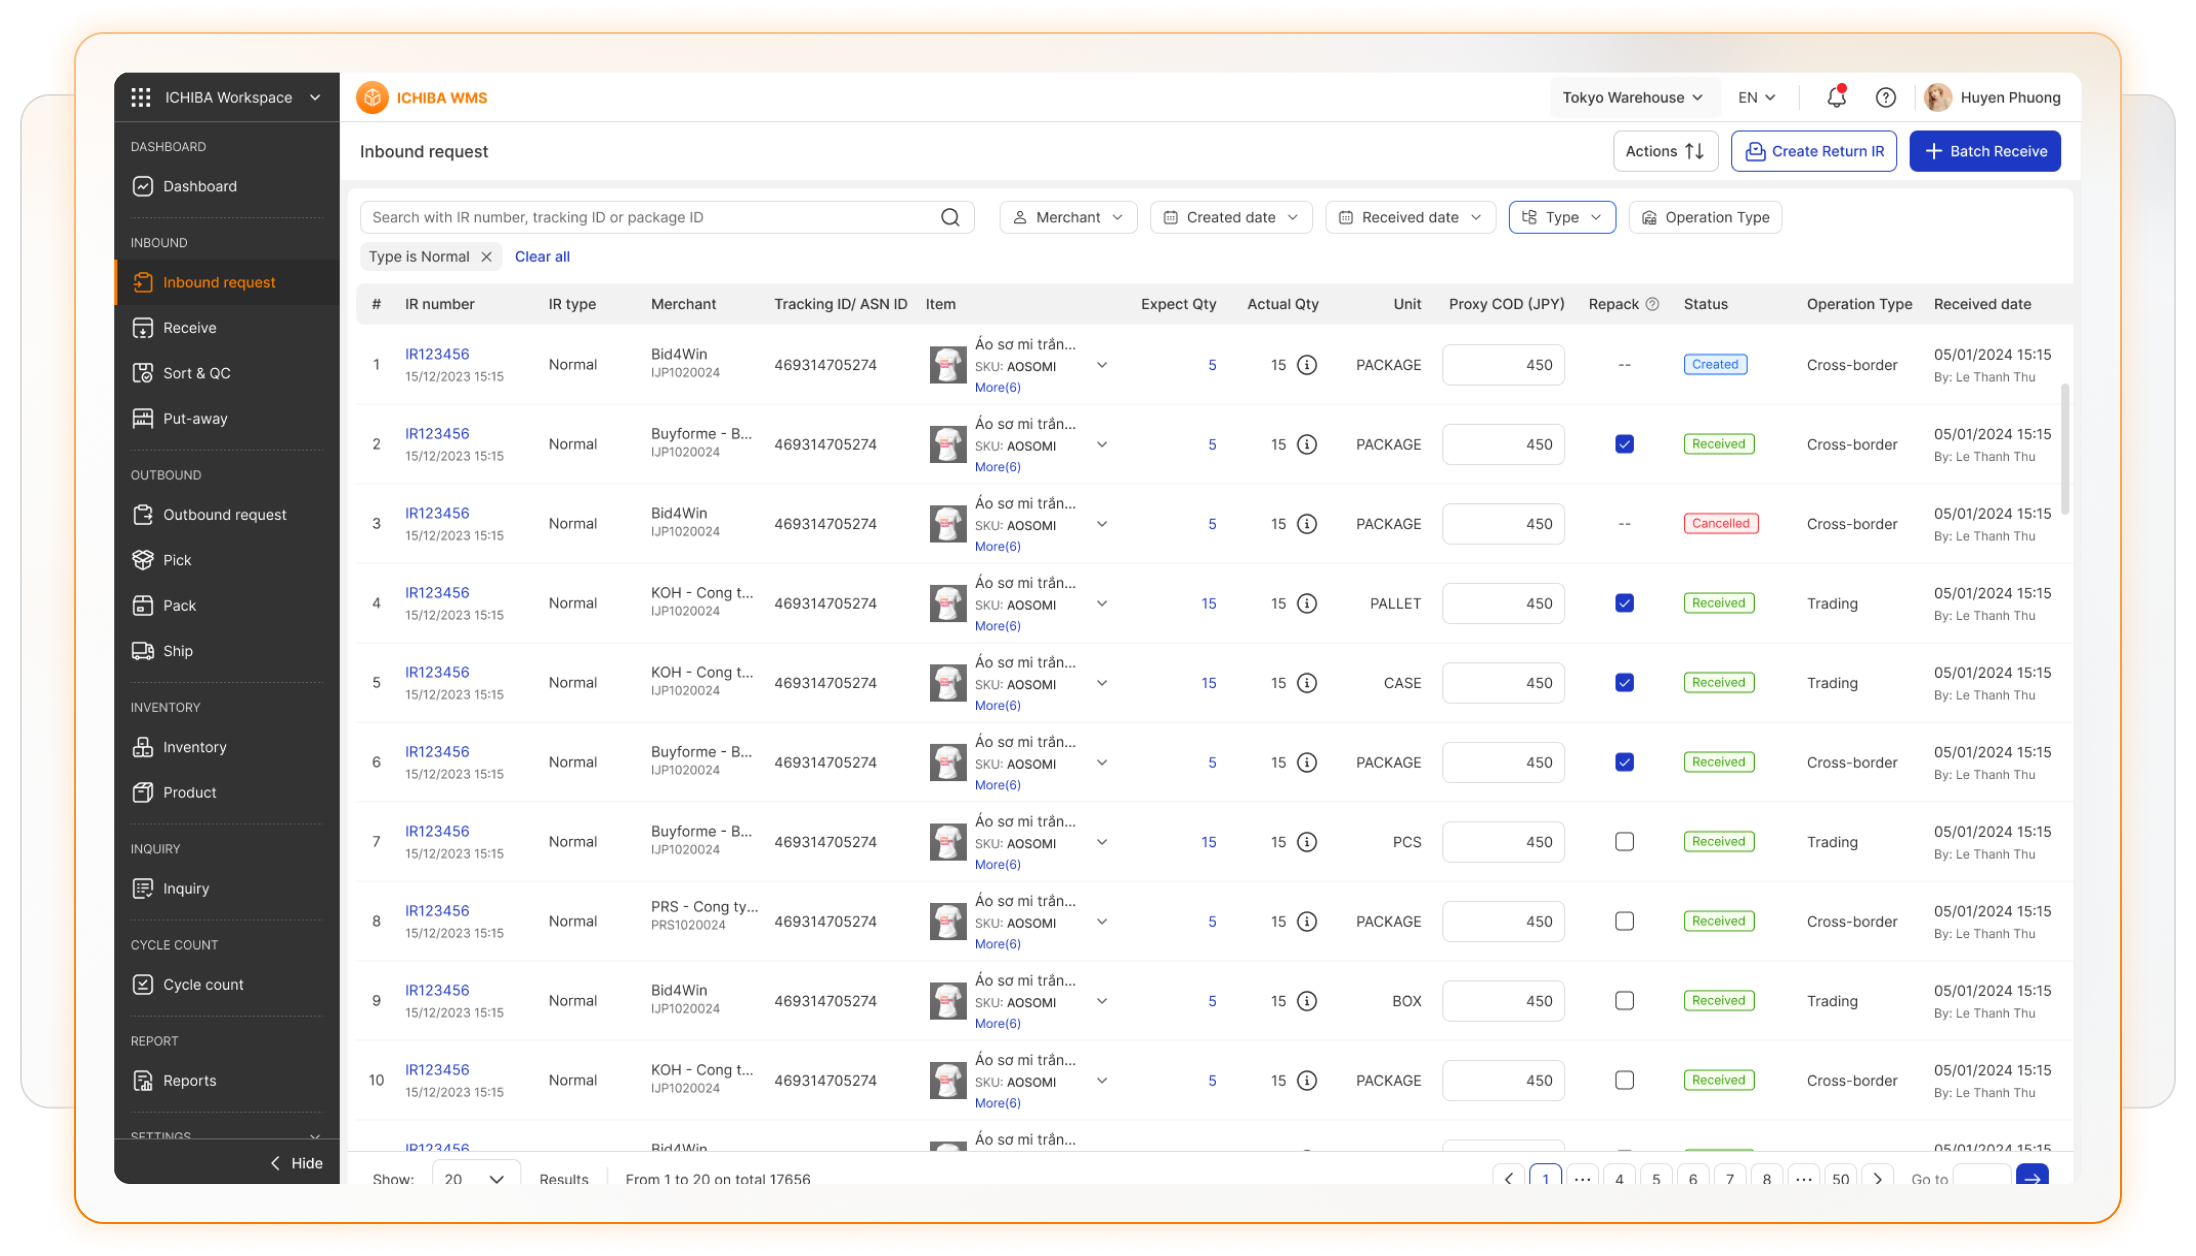Click the table vertical scrollbar
The image size is (2196, 1256).
[x=2065, y=448]
